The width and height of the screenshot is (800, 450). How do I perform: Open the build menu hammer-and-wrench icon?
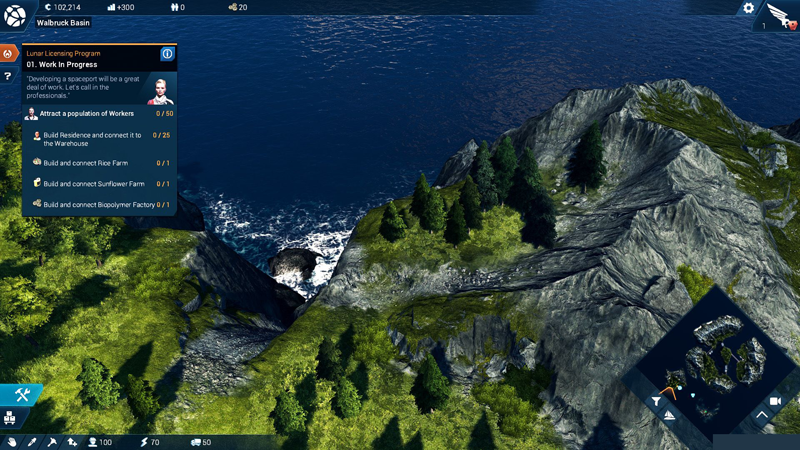20,395
